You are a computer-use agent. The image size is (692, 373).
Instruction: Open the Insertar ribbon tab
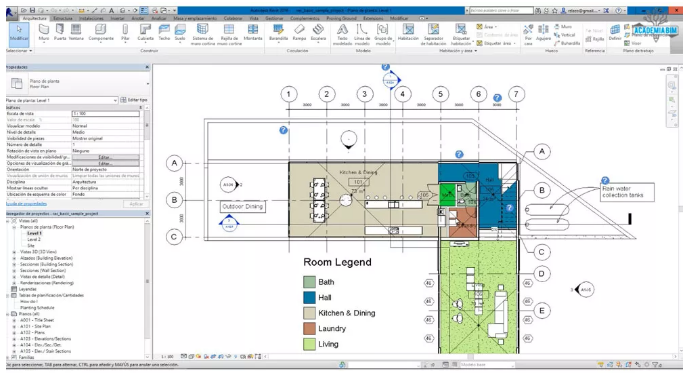tap(117, 19)
